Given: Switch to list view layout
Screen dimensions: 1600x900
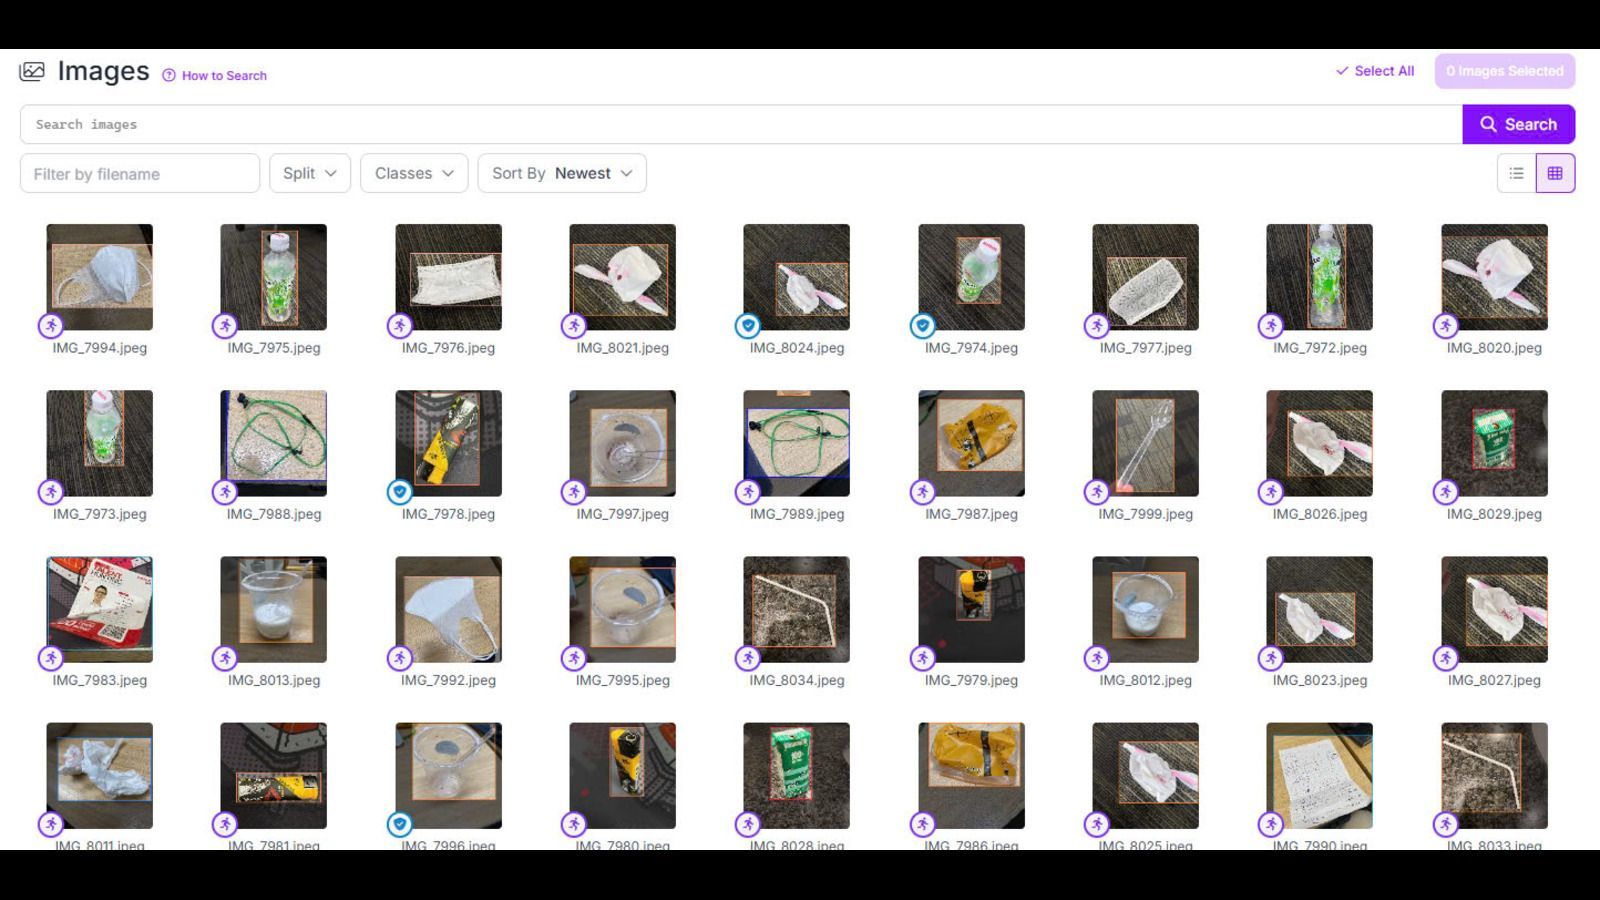Looking at the screenshot, I should 1516,173.
